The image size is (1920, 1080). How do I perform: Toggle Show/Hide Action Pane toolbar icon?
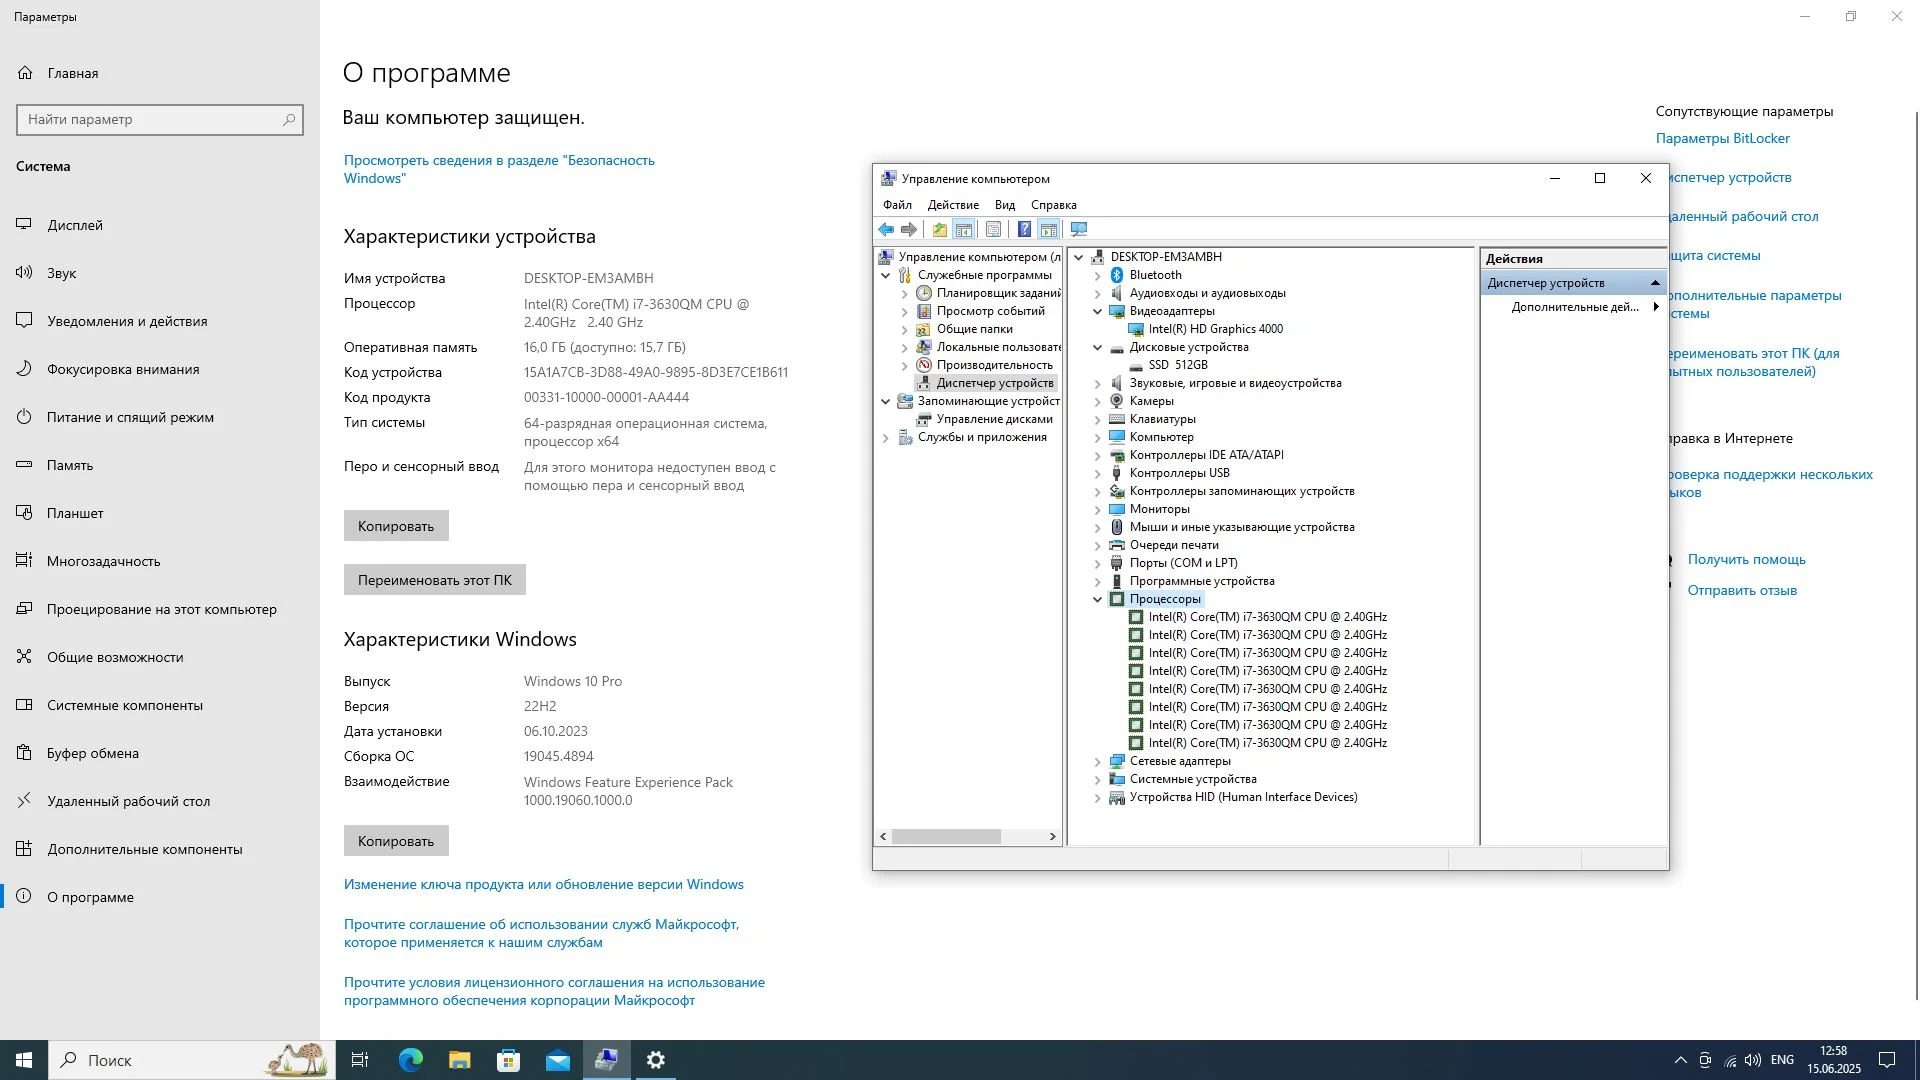[x=1049, y=230]
